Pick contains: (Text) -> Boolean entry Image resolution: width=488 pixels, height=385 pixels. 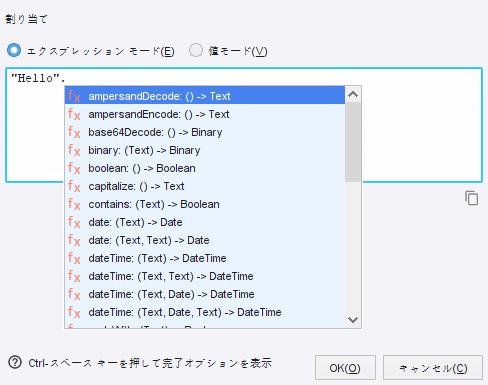205,204
